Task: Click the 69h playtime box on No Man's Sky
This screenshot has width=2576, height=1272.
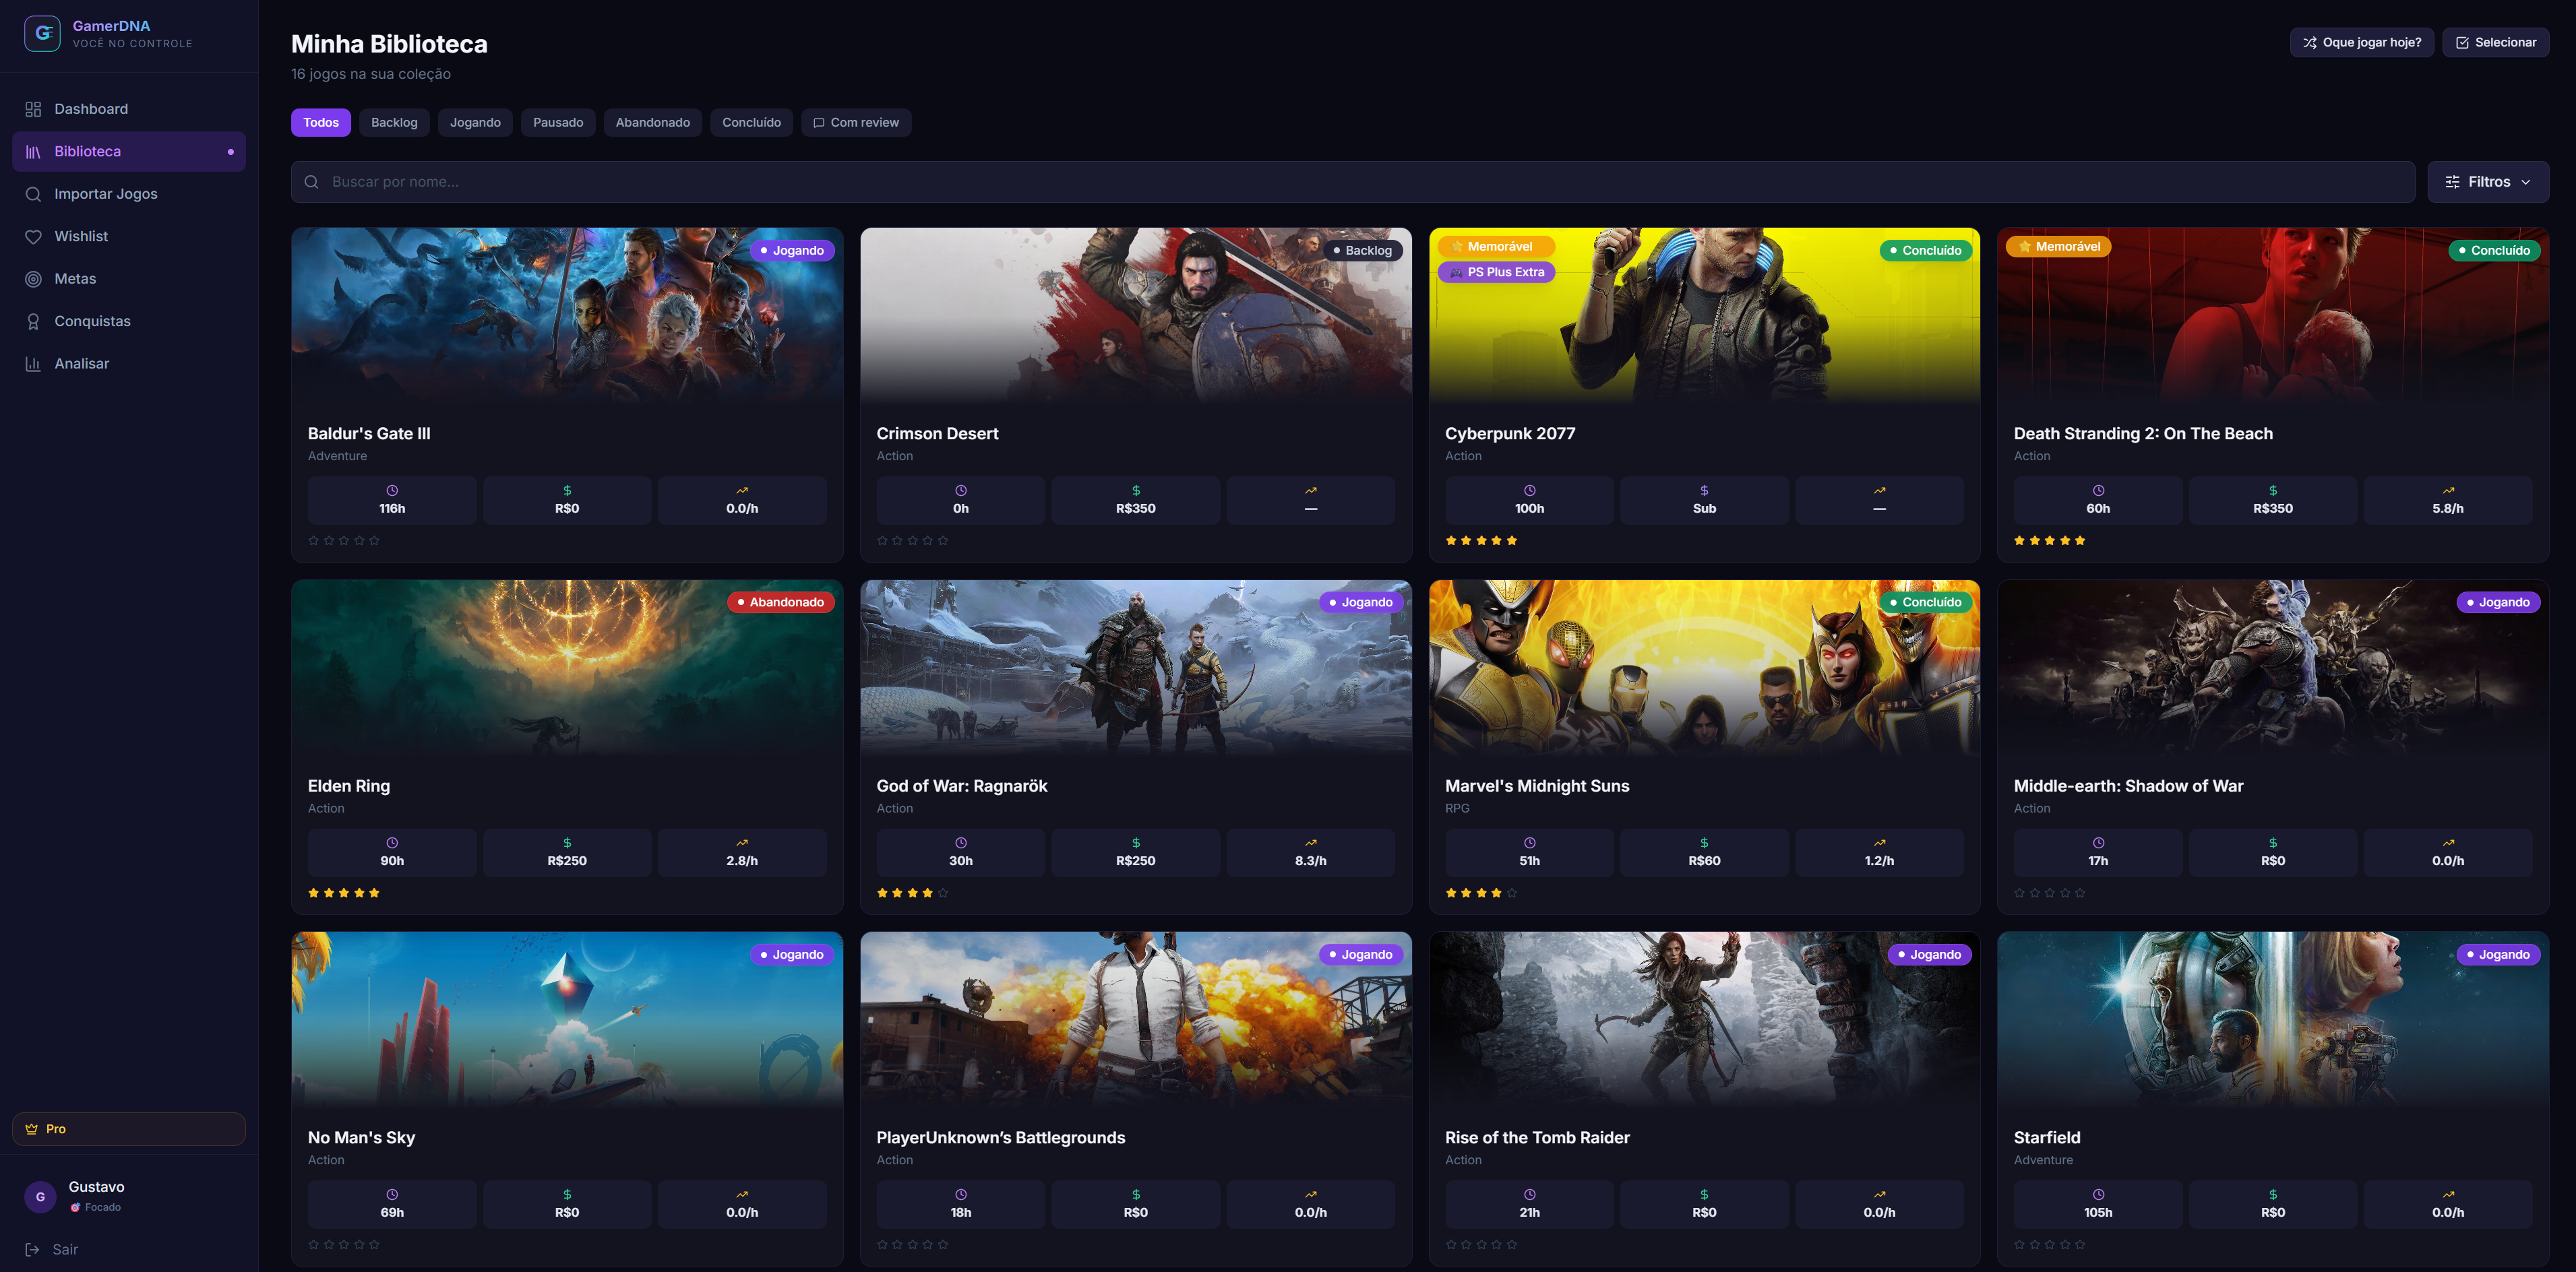Action: (392, 1204)
